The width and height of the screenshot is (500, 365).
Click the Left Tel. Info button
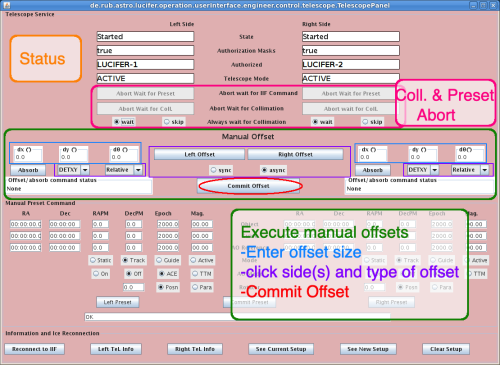pyautogui.click(x=116, y=349)
